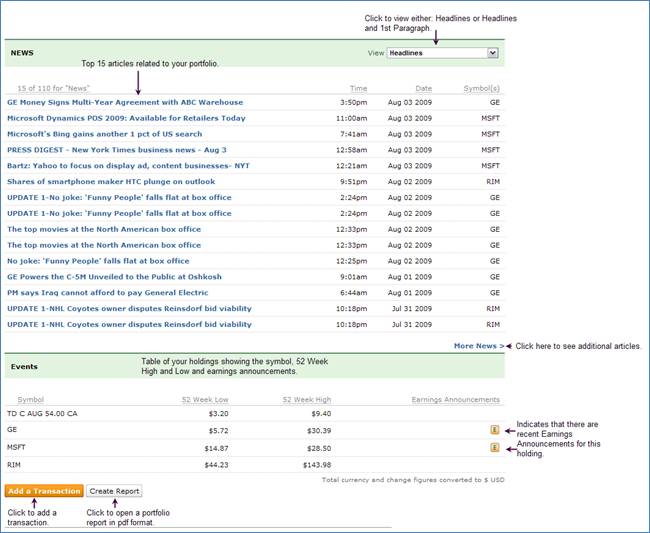Viewport: 650px width, 533px height.
Task: Open the MSFT earnings announcement icon
Action: [x=495, y=447]
